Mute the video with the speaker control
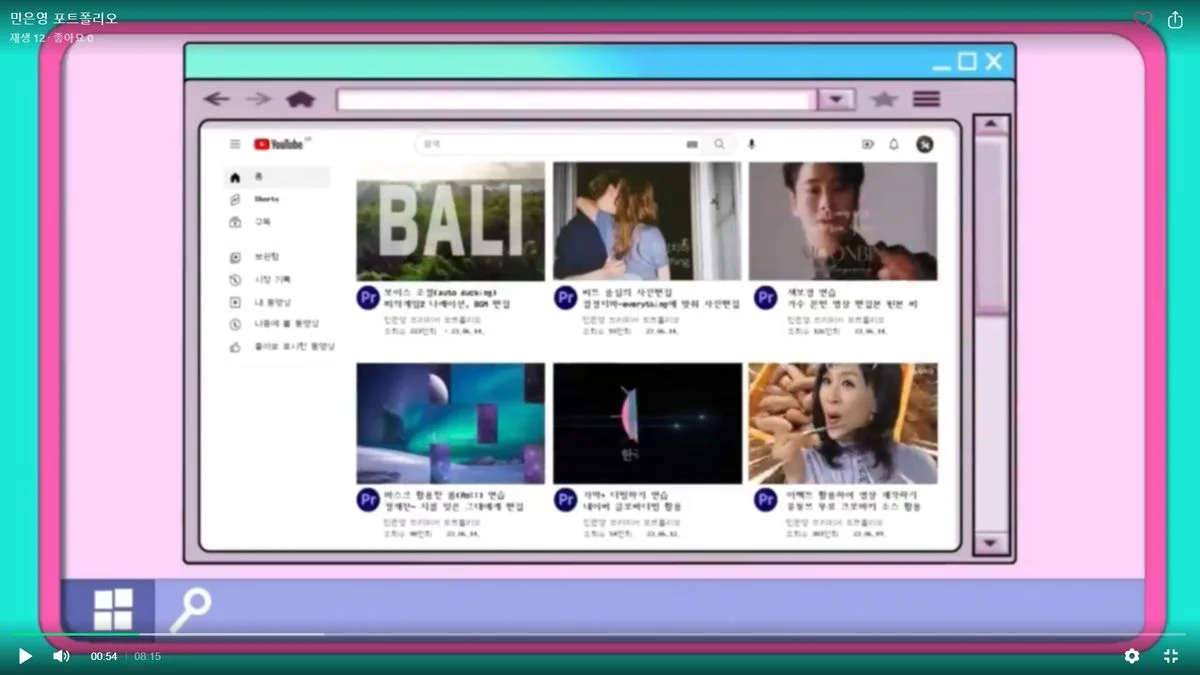This screenshot has width=1200, height=675. coord(60,656)
